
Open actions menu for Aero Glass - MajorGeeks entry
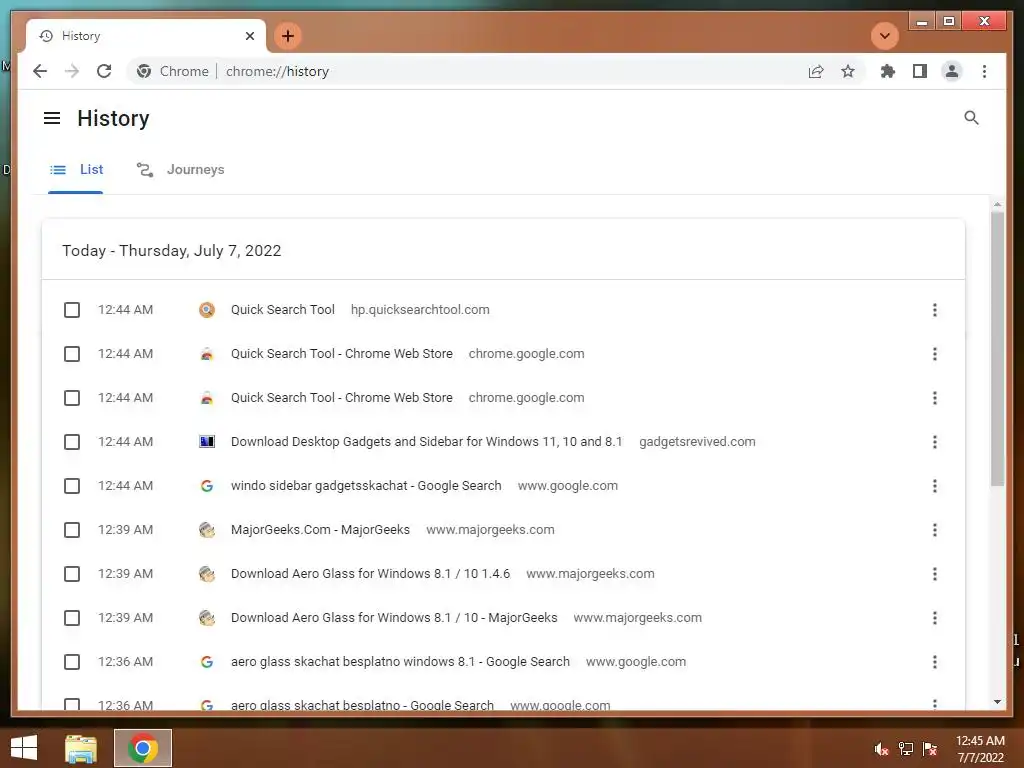pyautogui.click(x=935, y=618)
